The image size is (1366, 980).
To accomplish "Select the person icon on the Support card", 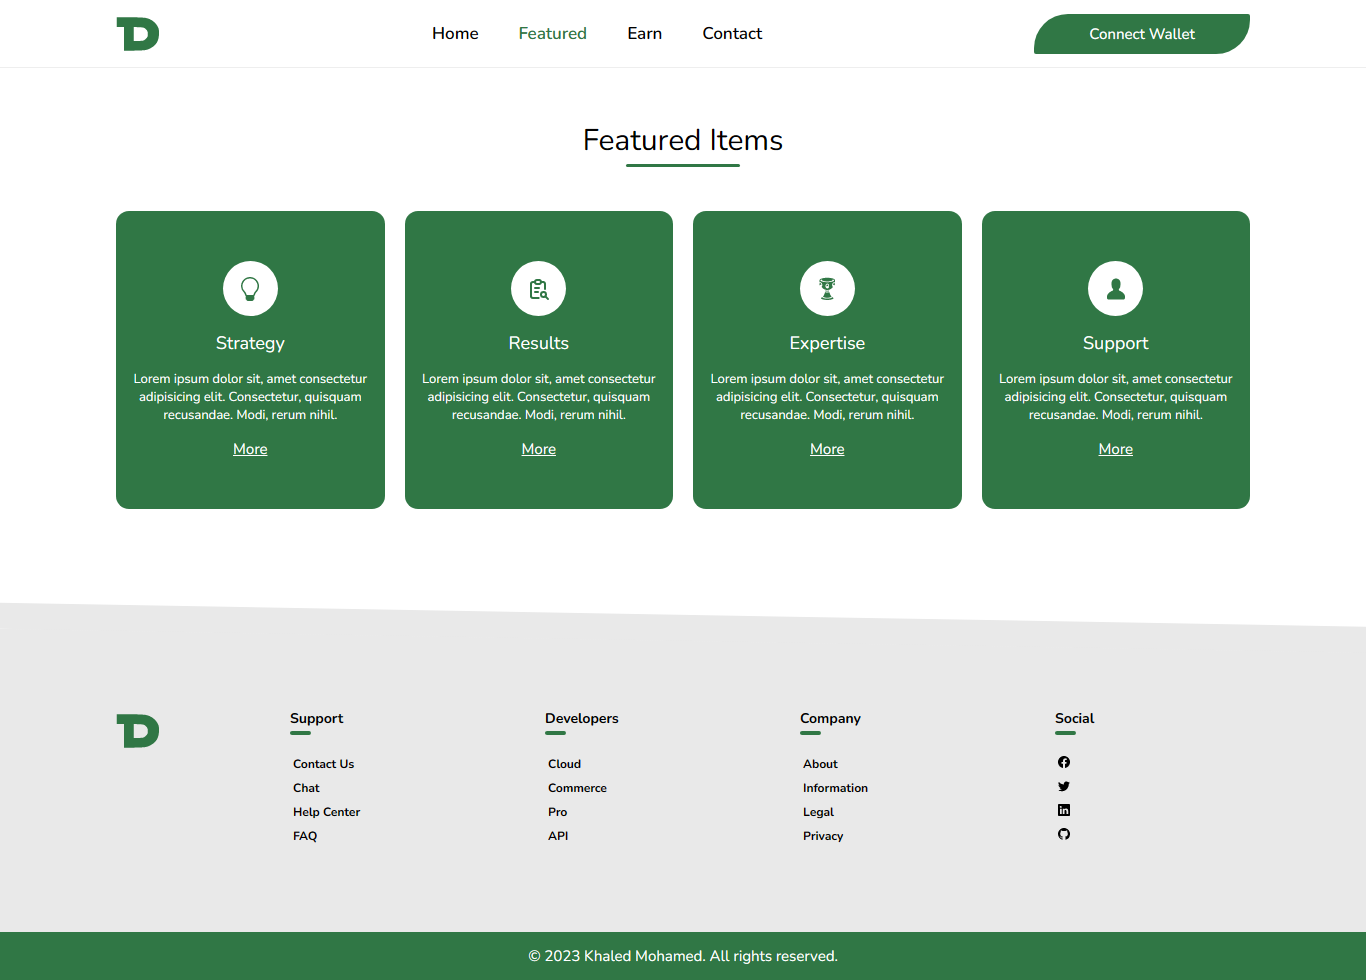I will pos(1115,288).
